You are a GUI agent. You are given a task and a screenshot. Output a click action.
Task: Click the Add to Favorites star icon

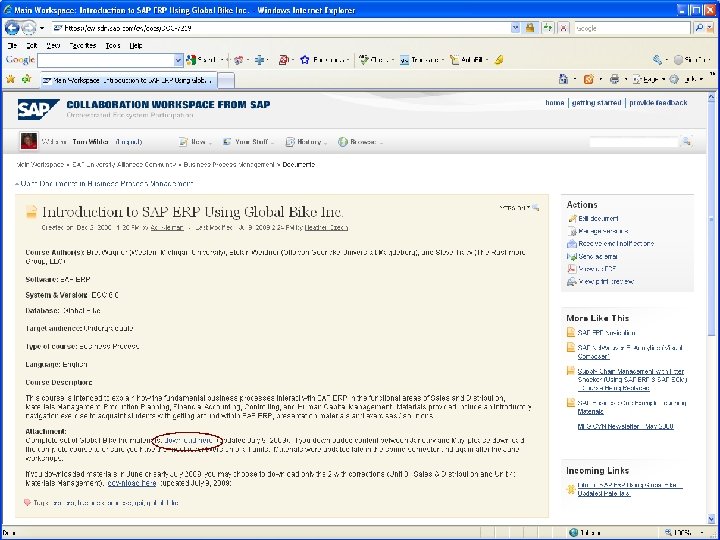coord(26,79)
